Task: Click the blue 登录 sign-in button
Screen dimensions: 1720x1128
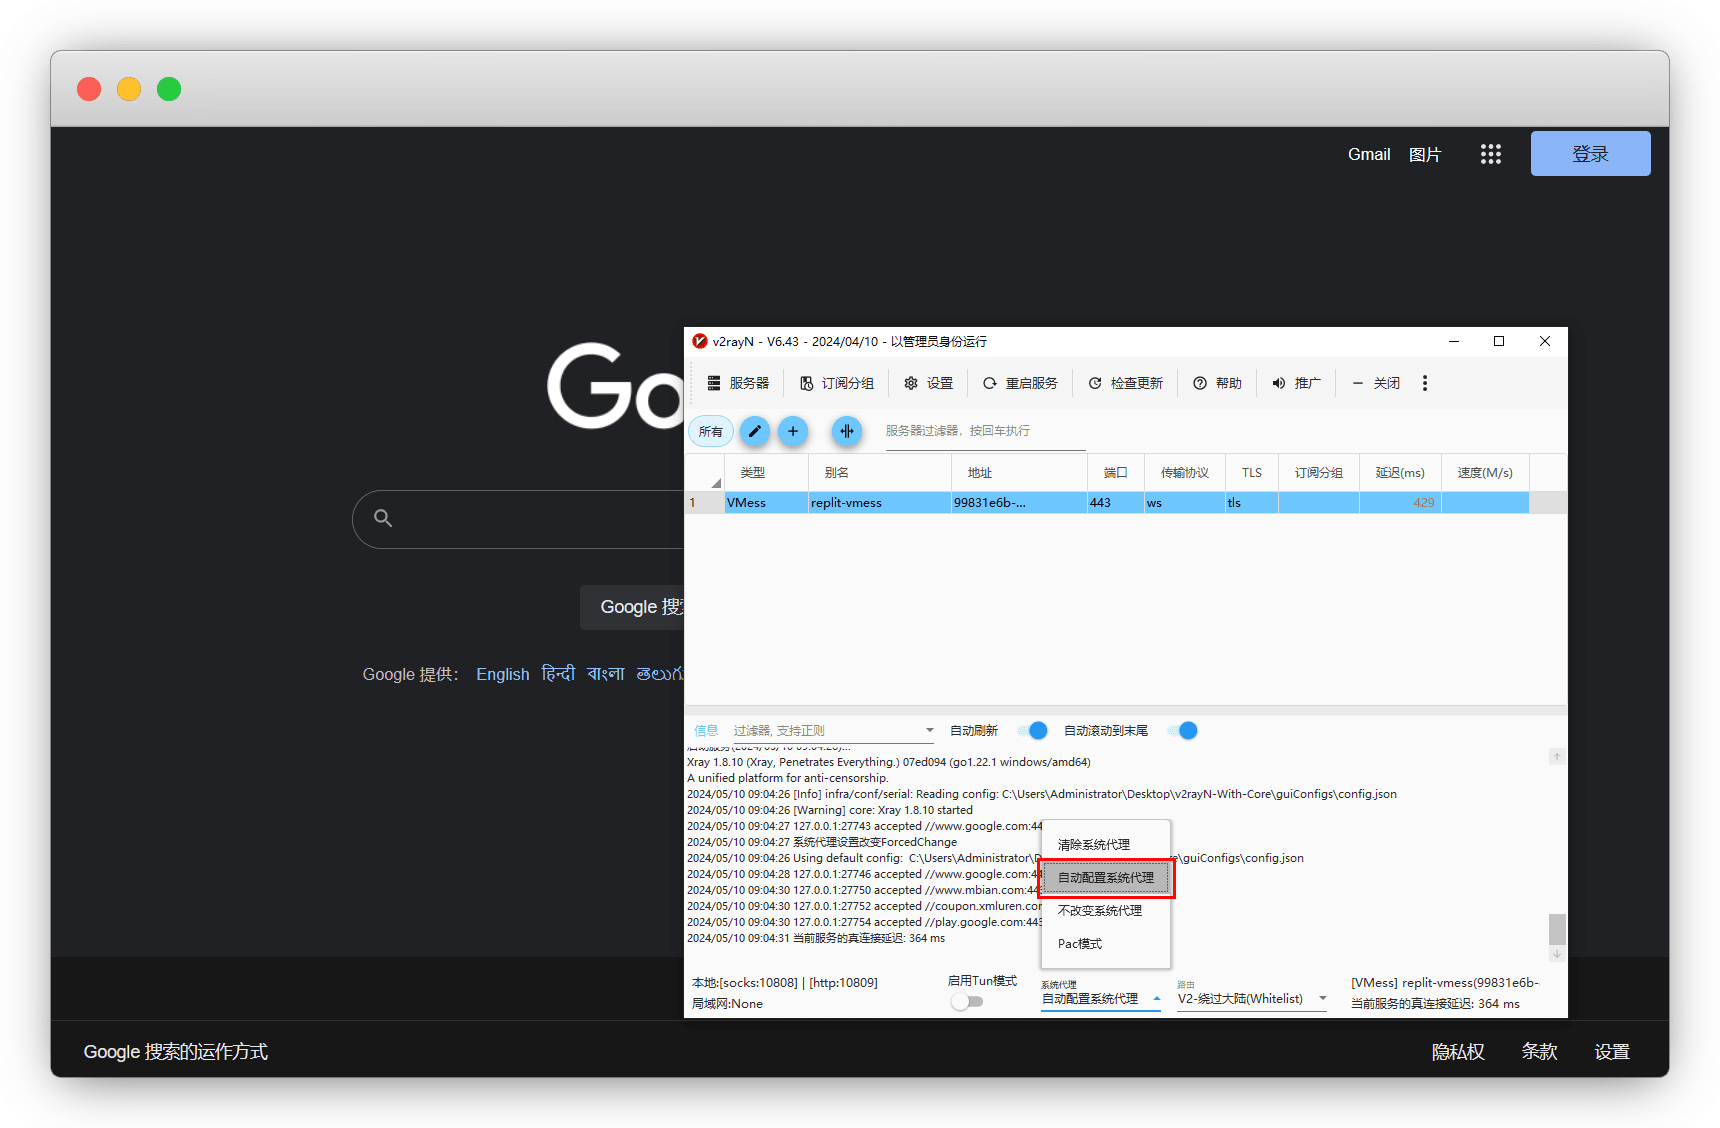Action: pyautogui.click(x=1590, y=154)
